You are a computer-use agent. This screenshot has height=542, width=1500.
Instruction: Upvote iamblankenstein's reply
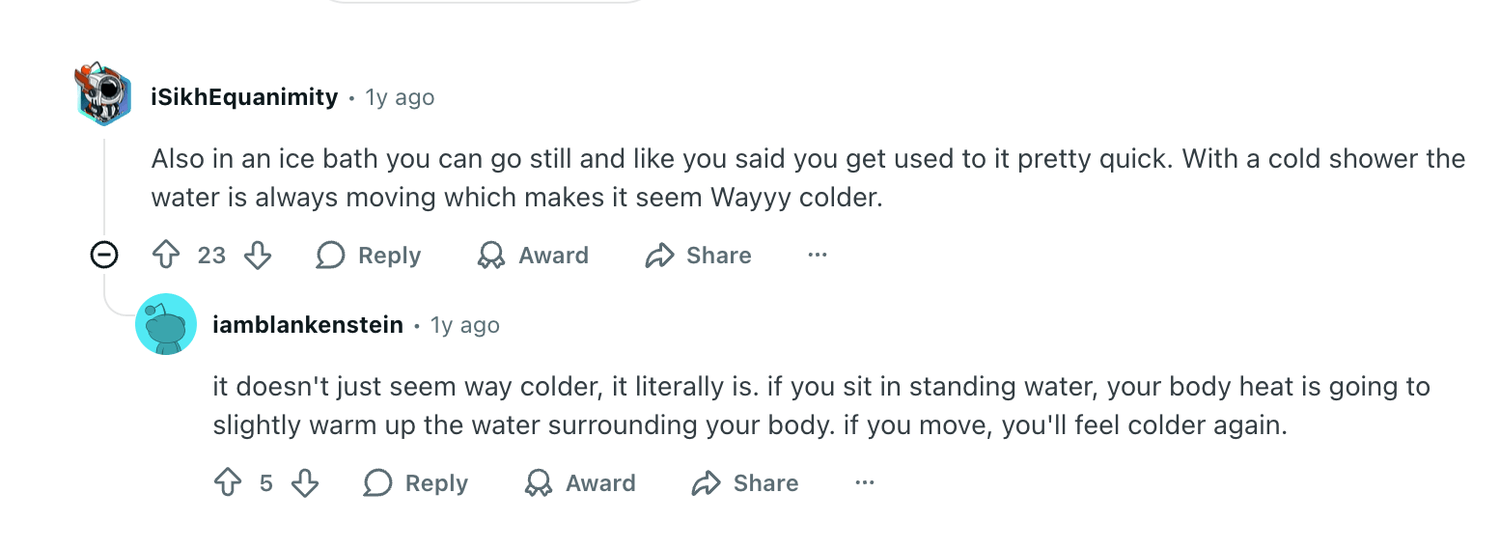pyautogui.click(x=228, y=483)
